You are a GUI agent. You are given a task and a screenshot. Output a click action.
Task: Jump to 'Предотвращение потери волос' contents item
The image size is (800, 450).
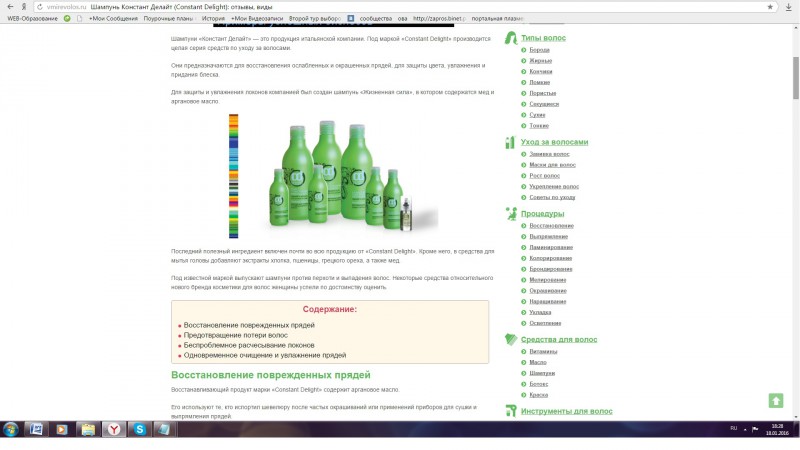tap(236, 335)
